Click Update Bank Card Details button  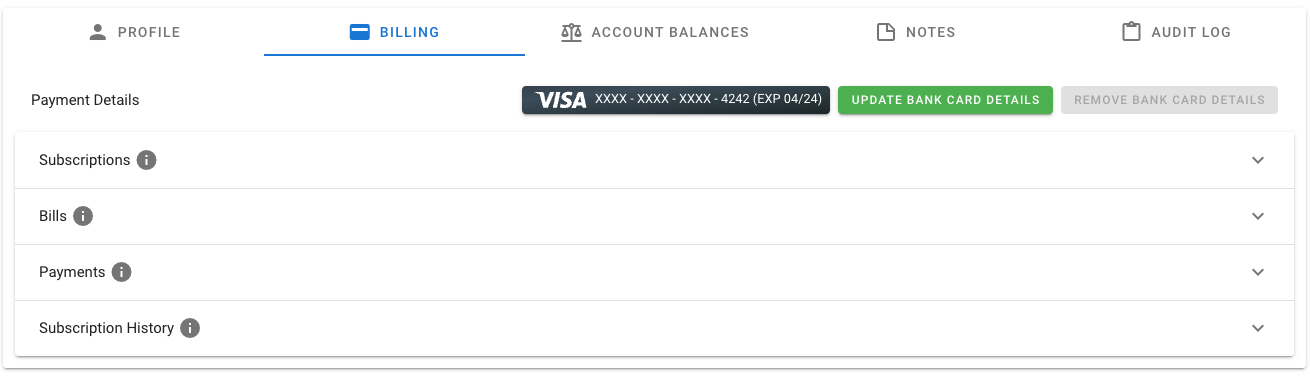945,100
